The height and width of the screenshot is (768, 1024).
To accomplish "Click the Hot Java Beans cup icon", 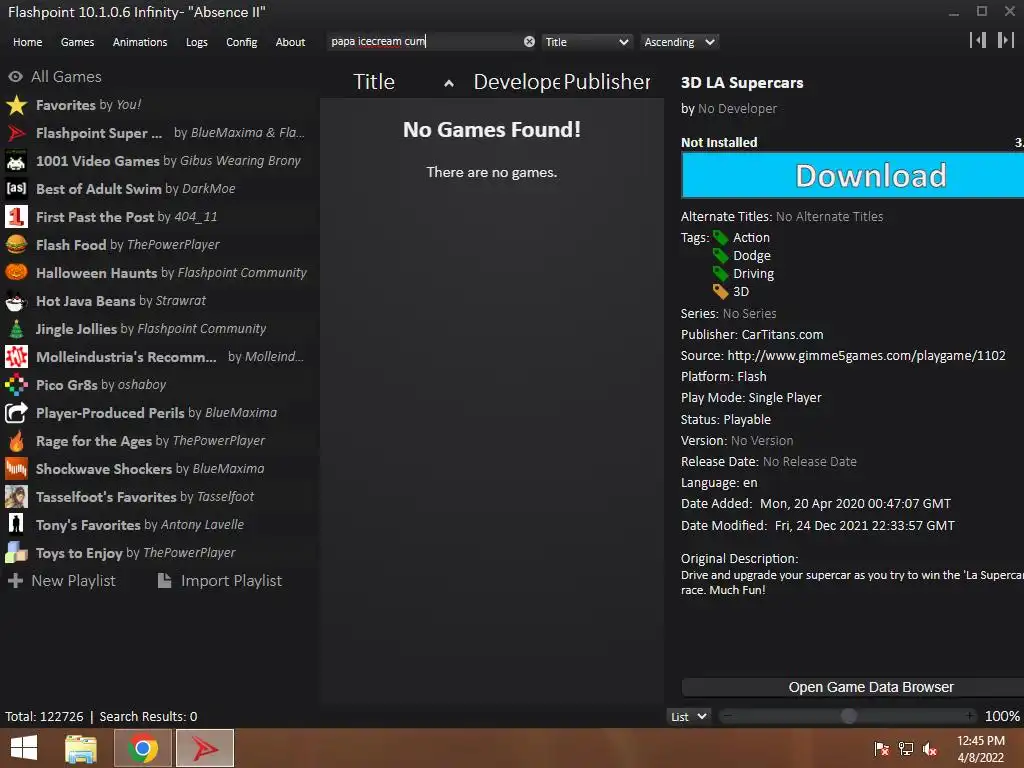I will (x=16, y=300).
